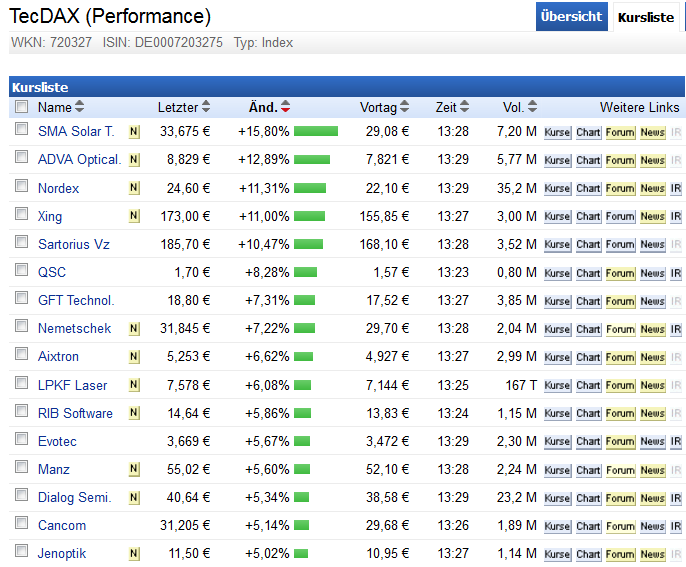Open the N badge in the Aixtron row

point(134,357)
